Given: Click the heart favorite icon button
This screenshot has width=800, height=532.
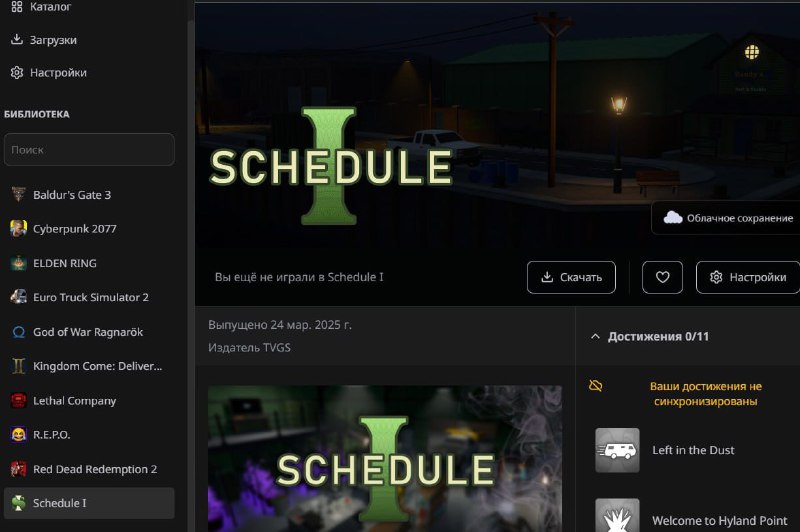Looking at the screenshot, I should (662, 277).
